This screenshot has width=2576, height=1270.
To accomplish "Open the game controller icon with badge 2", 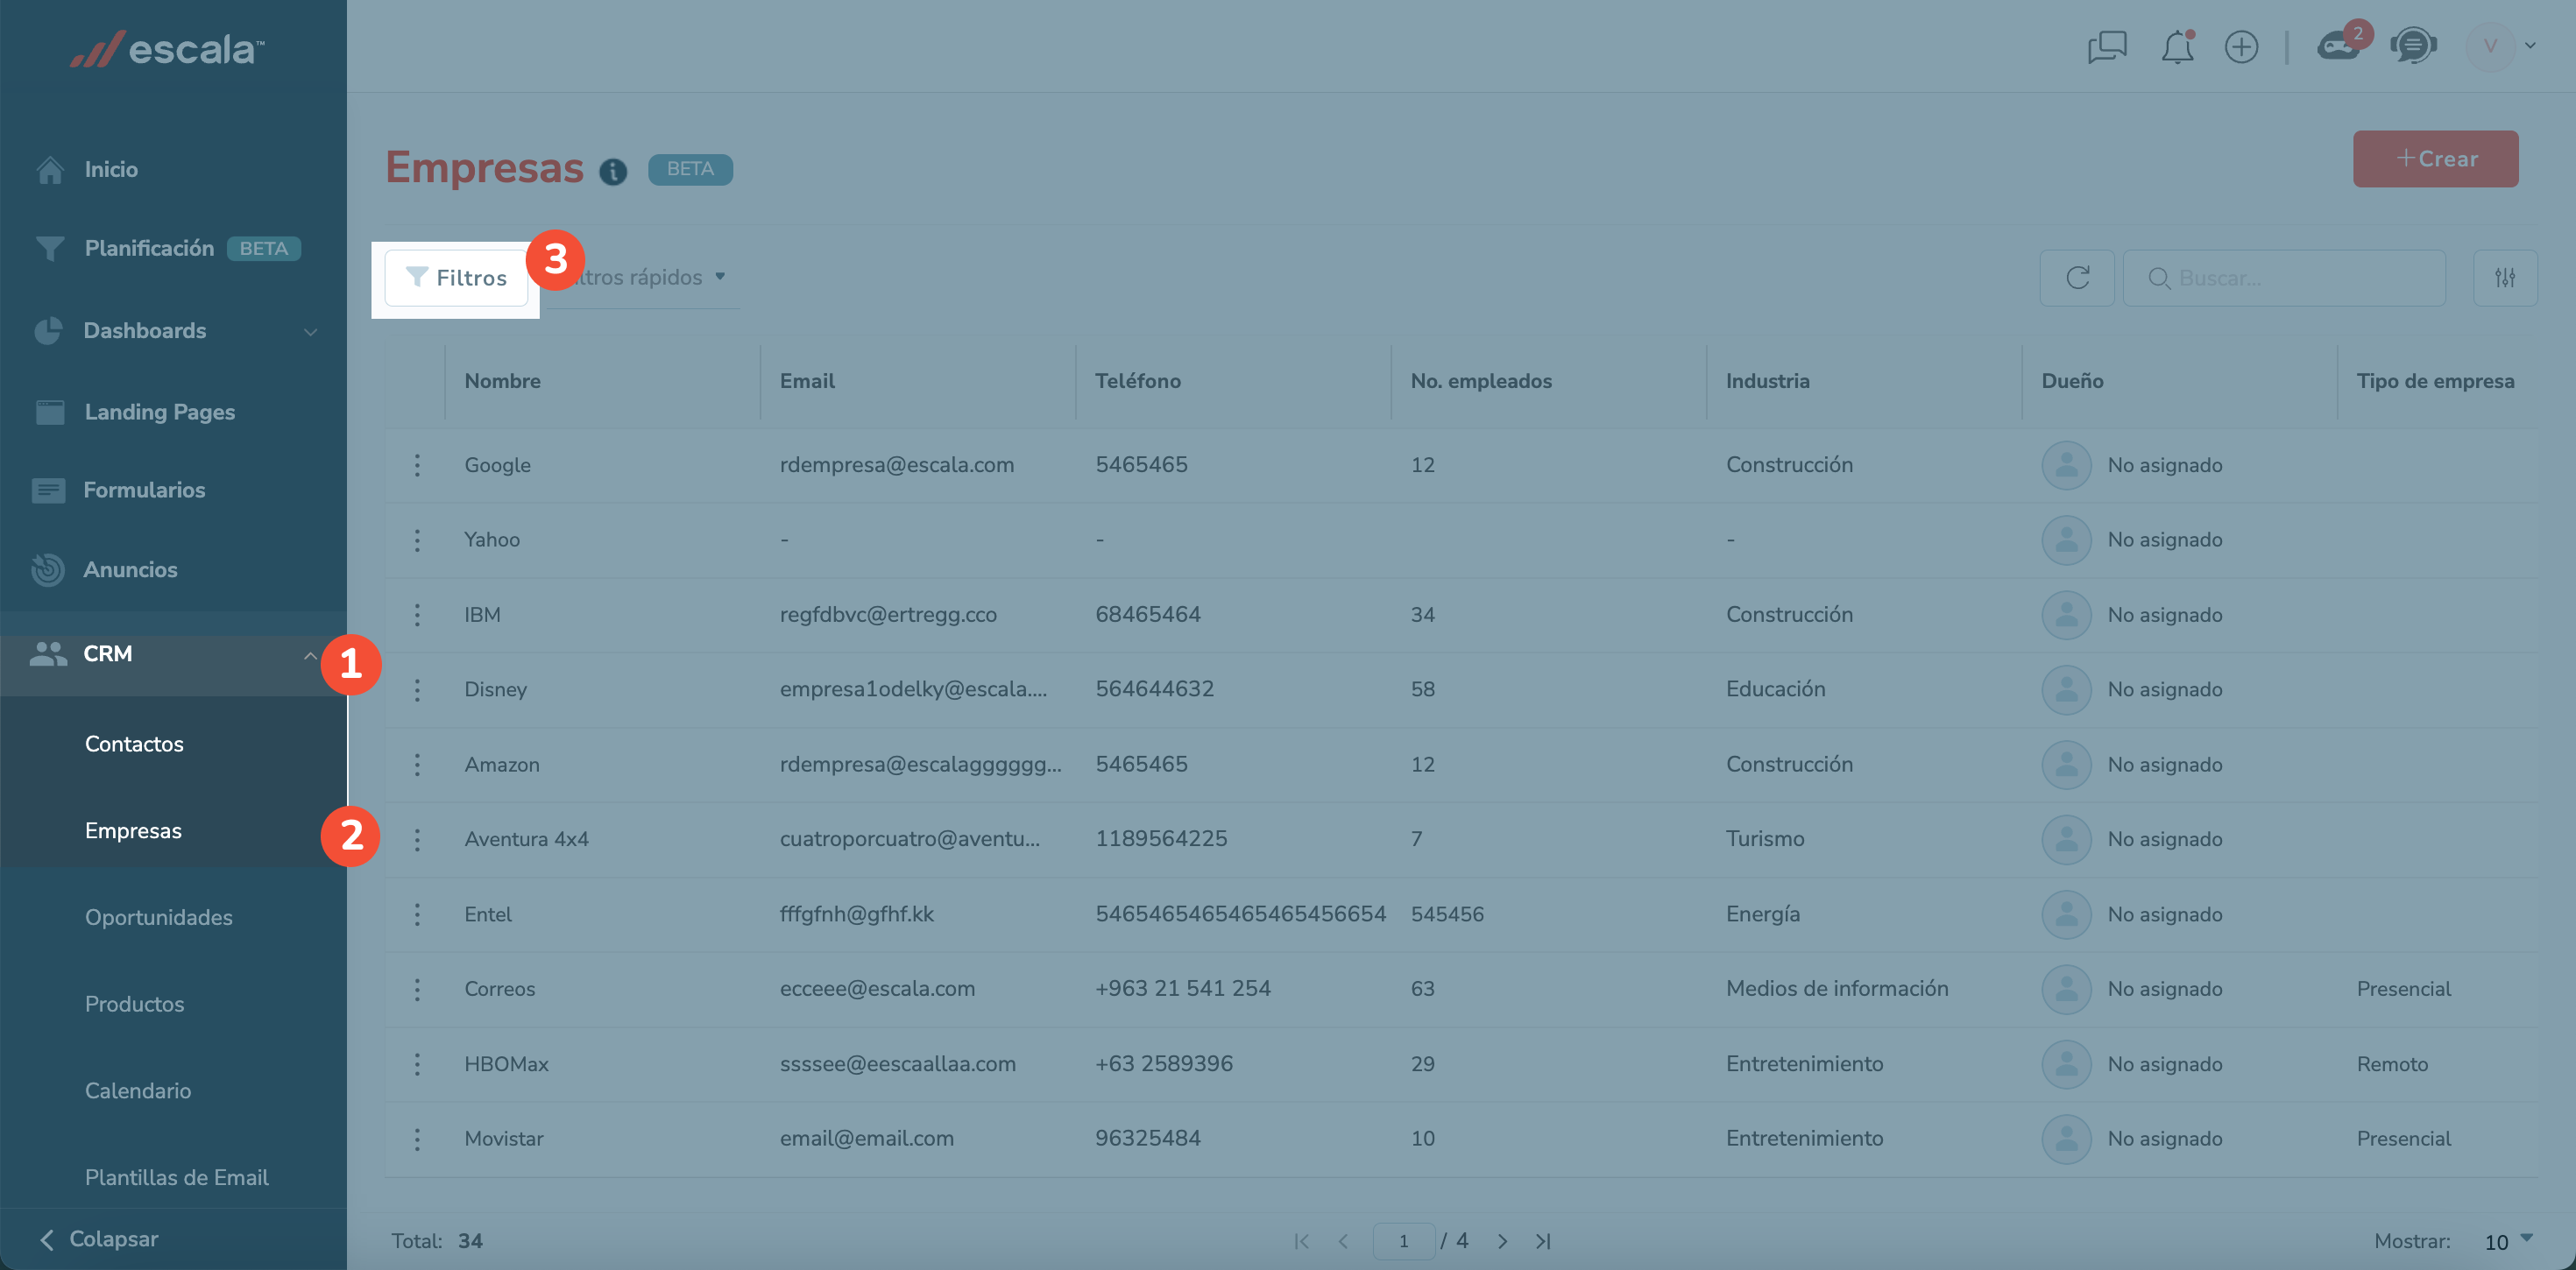I will click(2341, 44).
